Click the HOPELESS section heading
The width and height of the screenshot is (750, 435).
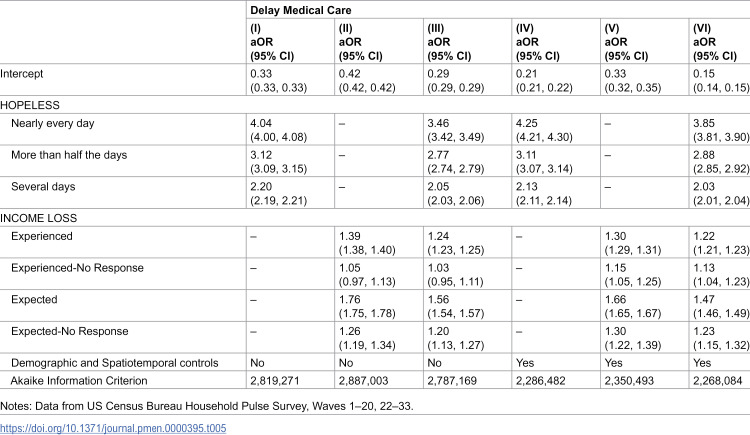tap(30, 105)
